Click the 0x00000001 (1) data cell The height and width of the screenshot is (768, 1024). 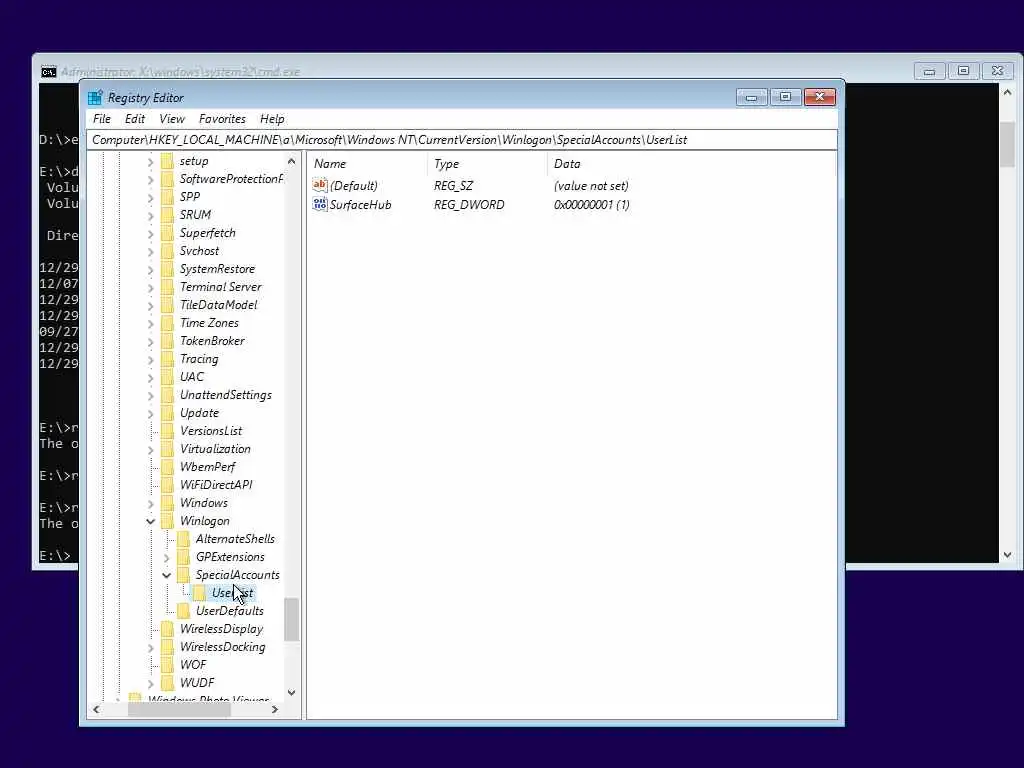(592, 204)
